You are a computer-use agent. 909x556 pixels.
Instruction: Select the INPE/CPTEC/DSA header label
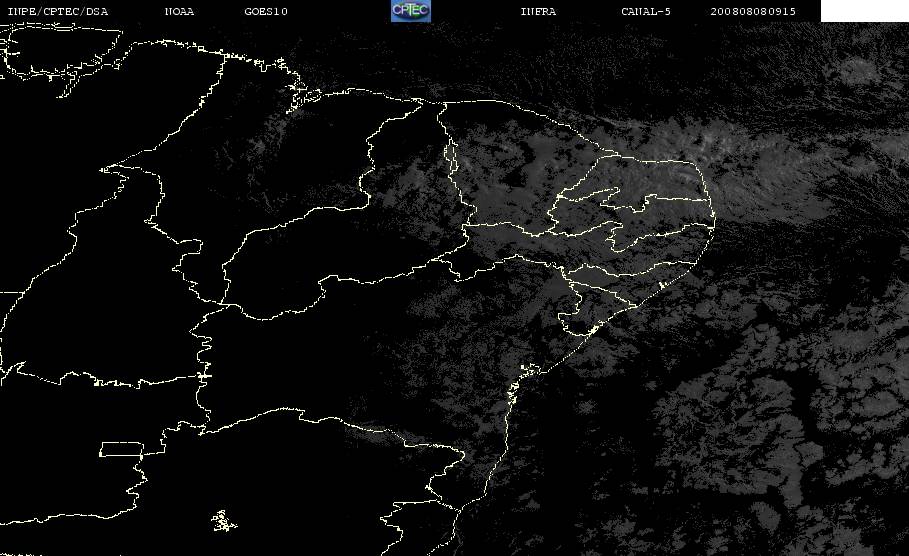tap(57, 12)
